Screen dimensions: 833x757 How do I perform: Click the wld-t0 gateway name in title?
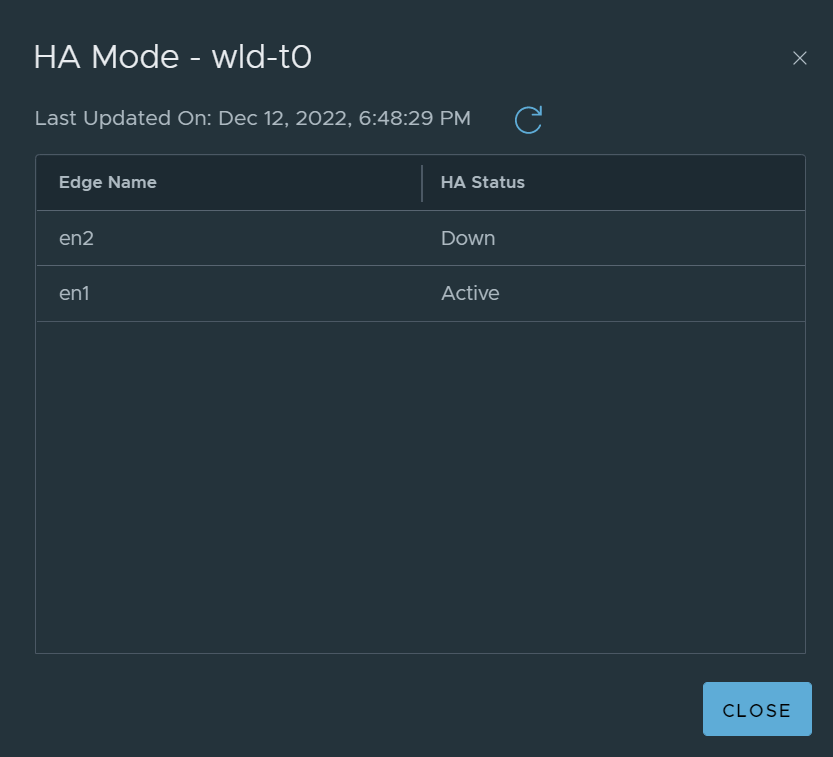pos(261,57)
